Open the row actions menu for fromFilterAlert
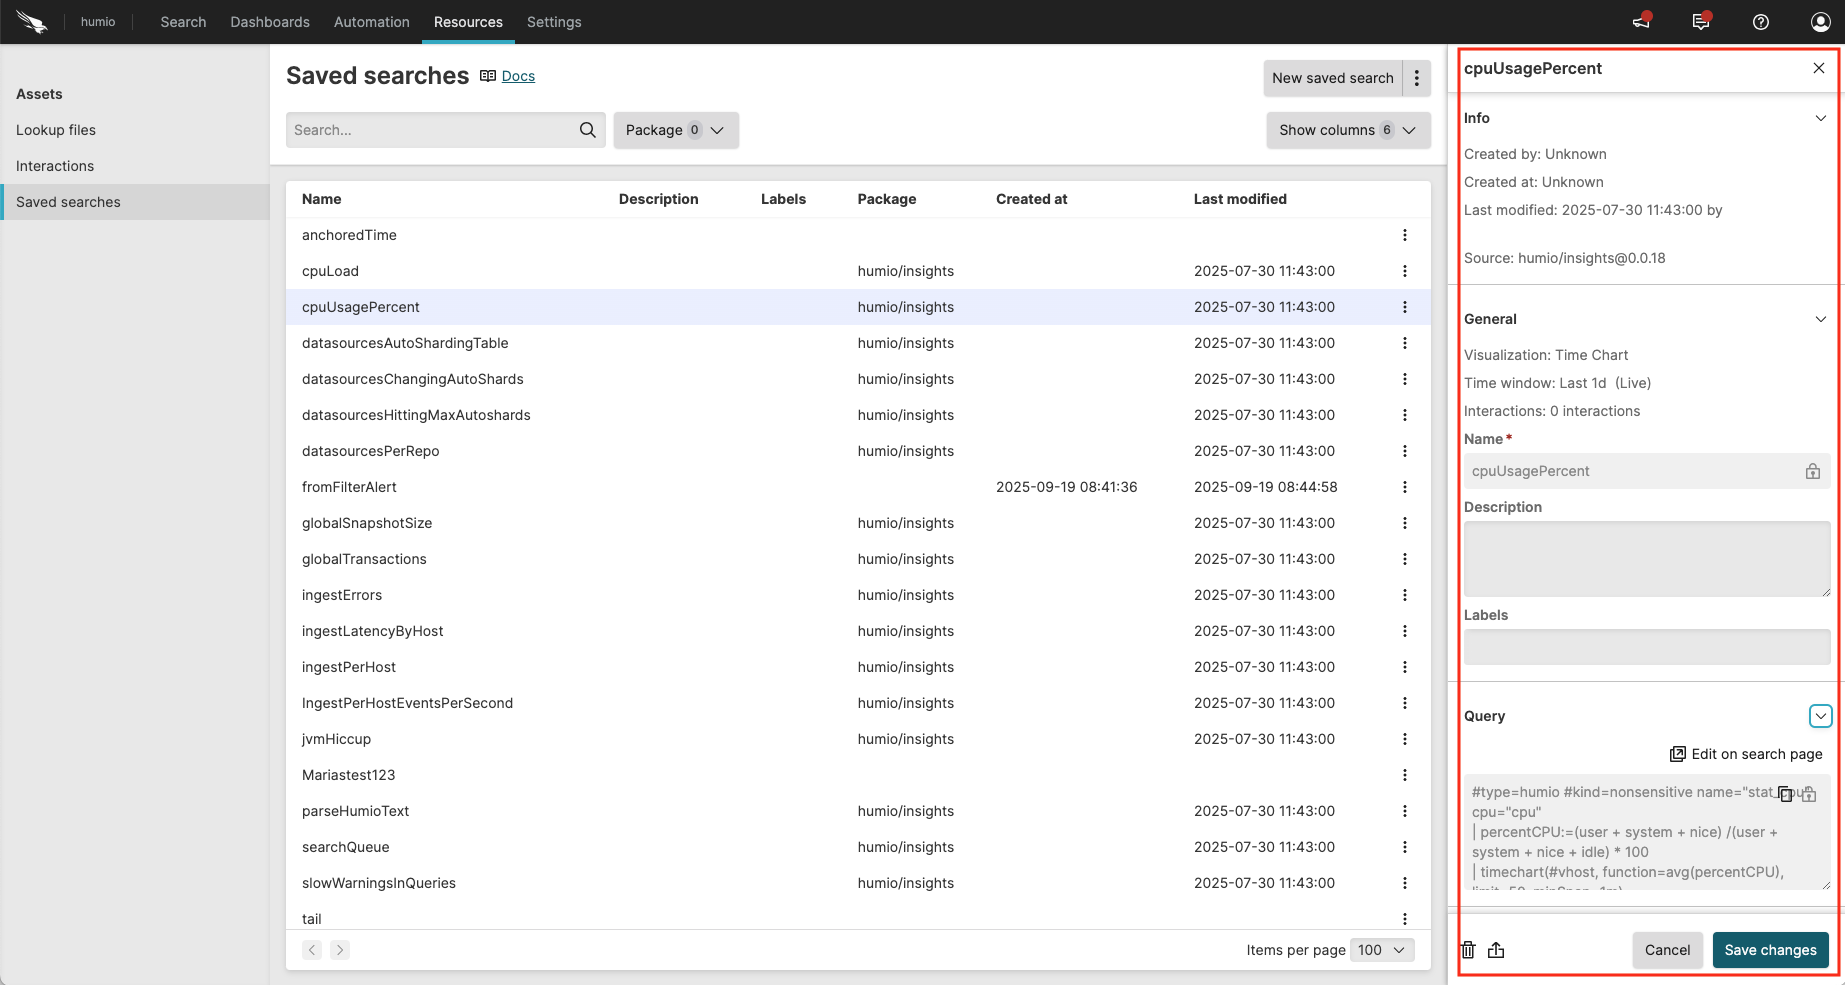This screenshot has height=985, width=1845. pyautogui.click(x=1405, y=487)
